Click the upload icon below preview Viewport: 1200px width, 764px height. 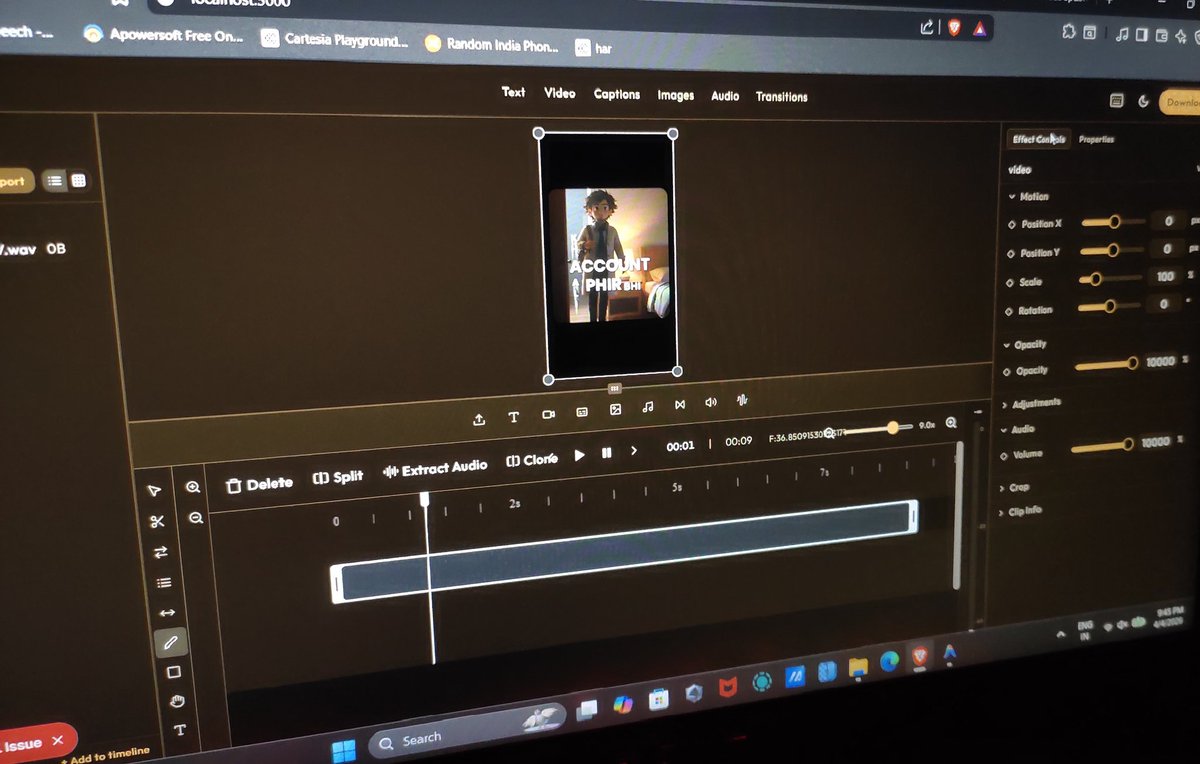(479, 419)
